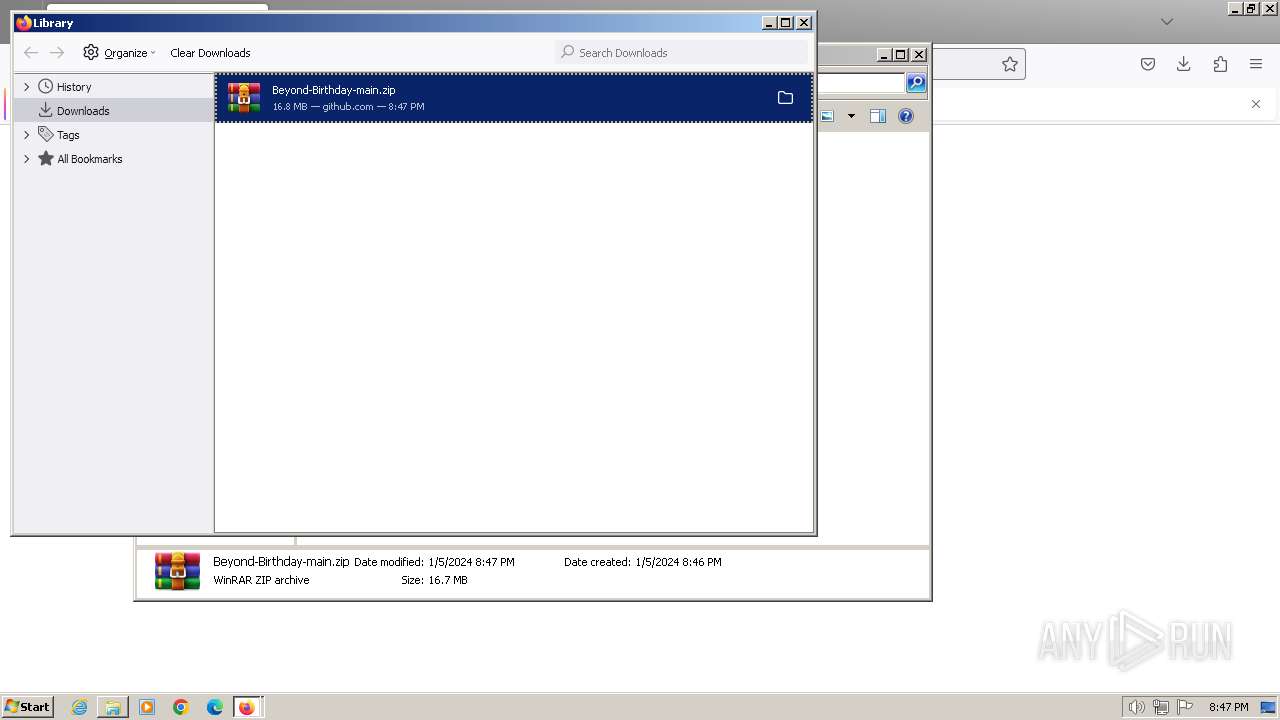Minimize the Explorer window behind Library
This screenshot has width=1280, height=720.
click(x=883, y=55)
